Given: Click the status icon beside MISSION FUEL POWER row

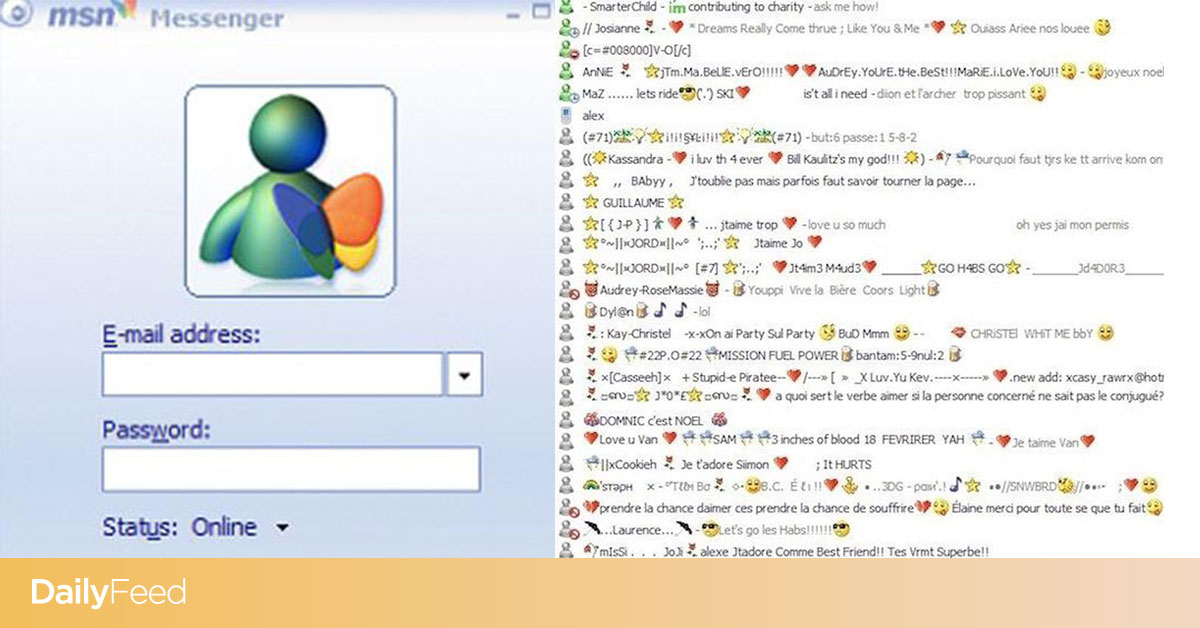Looking at the screenshot, I should pyautogui.click(x=567, y=355).
